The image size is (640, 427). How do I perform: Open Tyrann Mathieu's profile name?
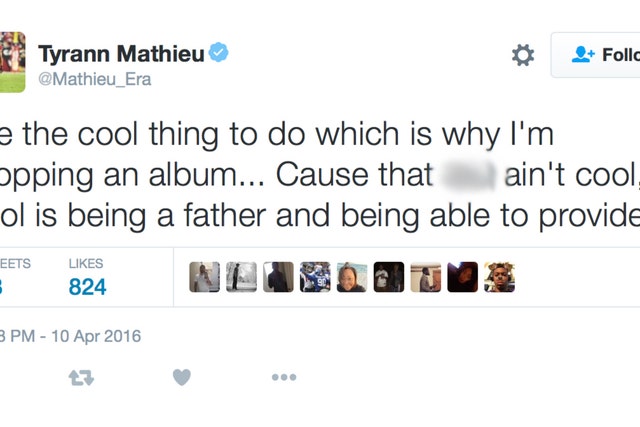(x=121, y=53)
